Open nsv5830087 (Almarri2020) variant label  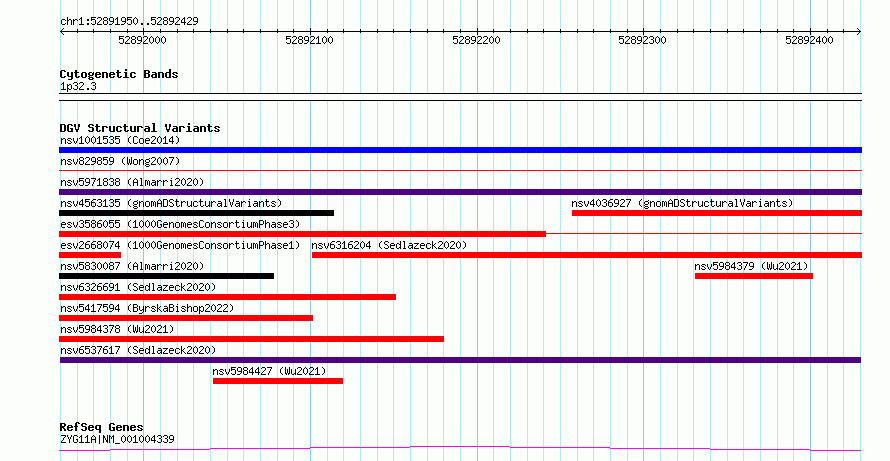click(x=132, y=266)
